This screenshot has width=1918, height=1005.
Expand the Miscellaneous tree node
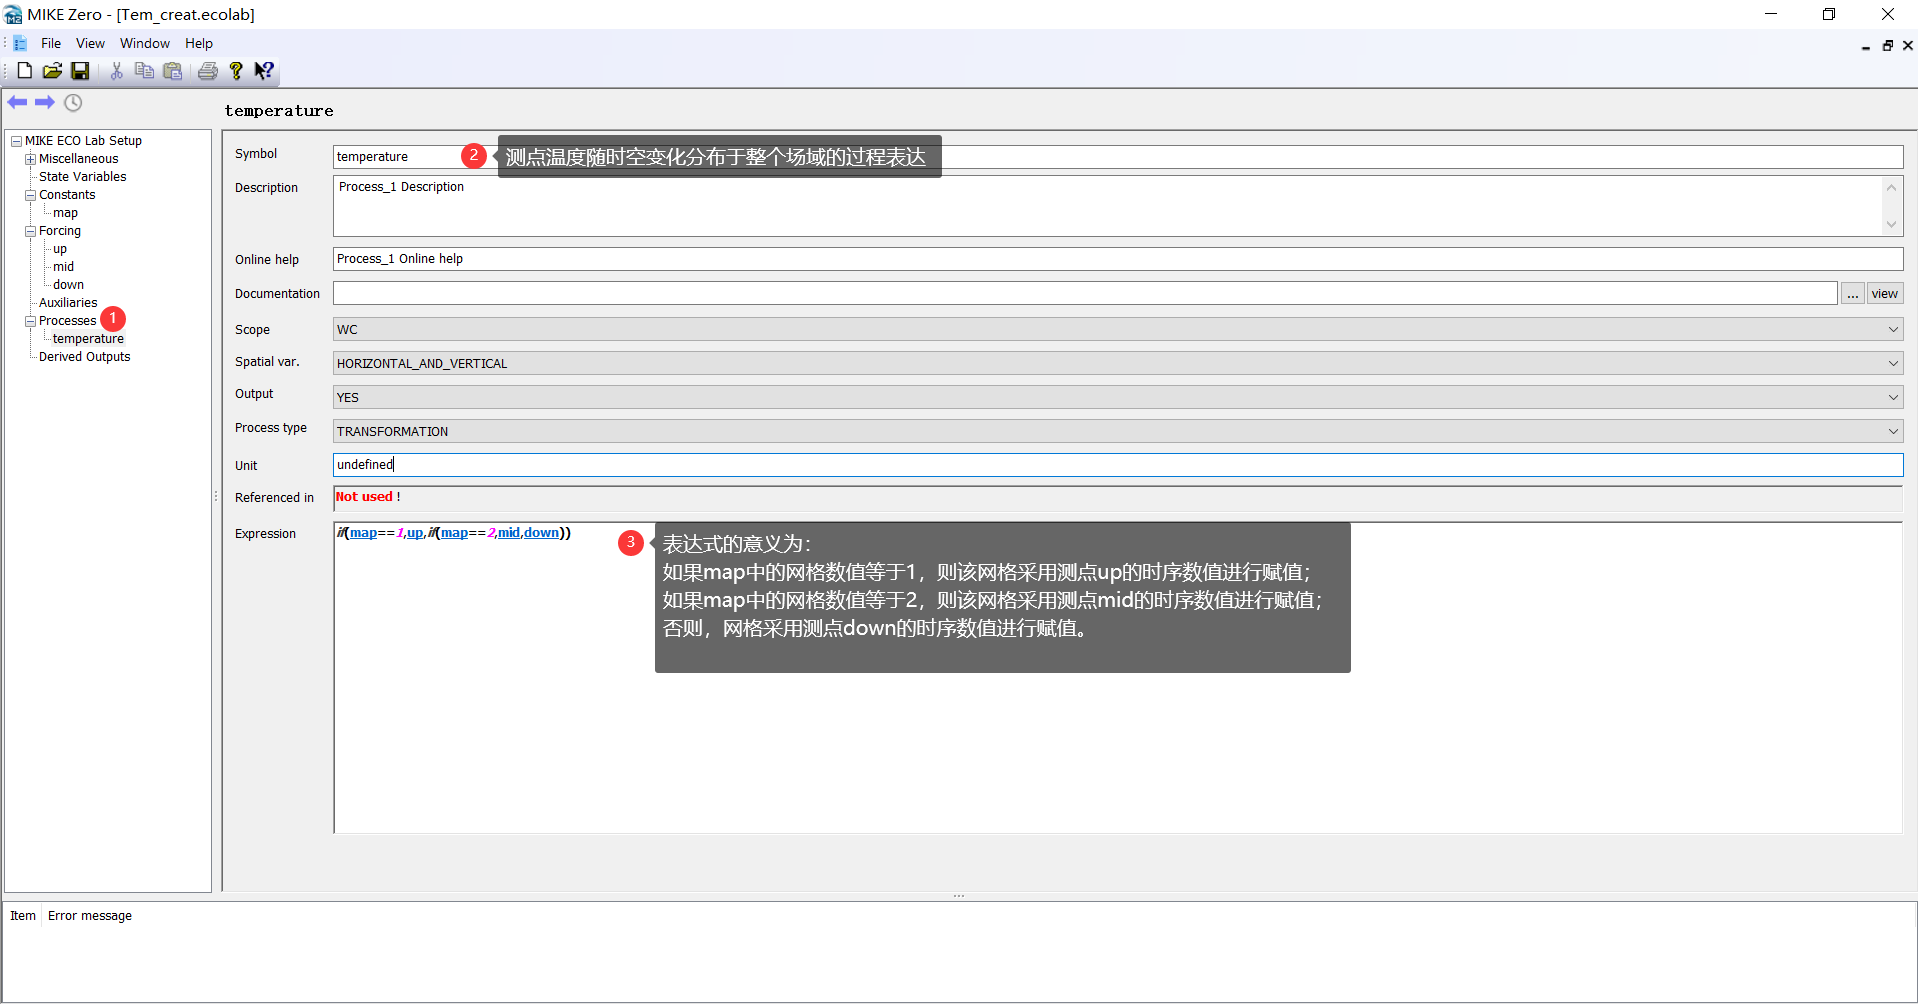point(30,158)
